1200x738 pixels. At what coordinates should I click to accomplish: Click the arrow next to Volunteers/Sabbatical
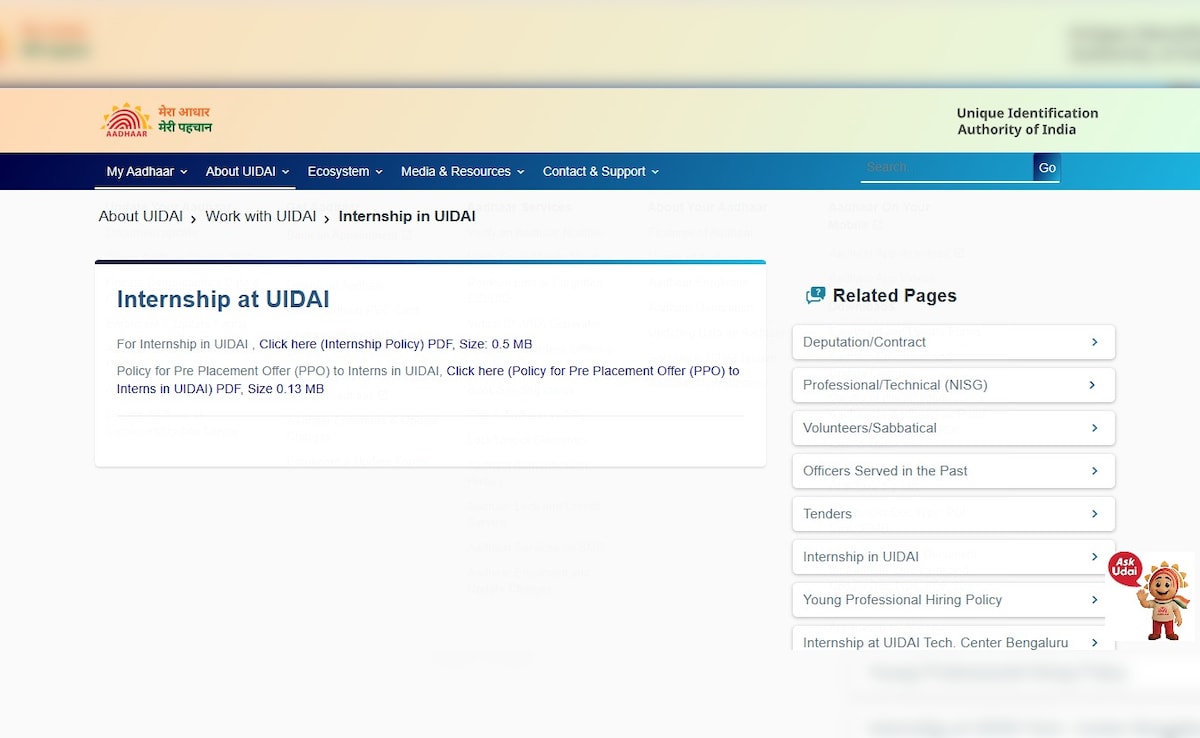coord(1094,428)
